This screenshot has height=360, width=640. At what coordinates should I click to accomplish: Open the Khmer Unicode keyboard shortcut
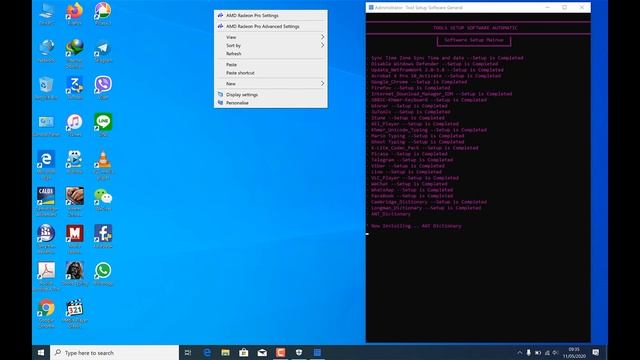tap(74, 202)
